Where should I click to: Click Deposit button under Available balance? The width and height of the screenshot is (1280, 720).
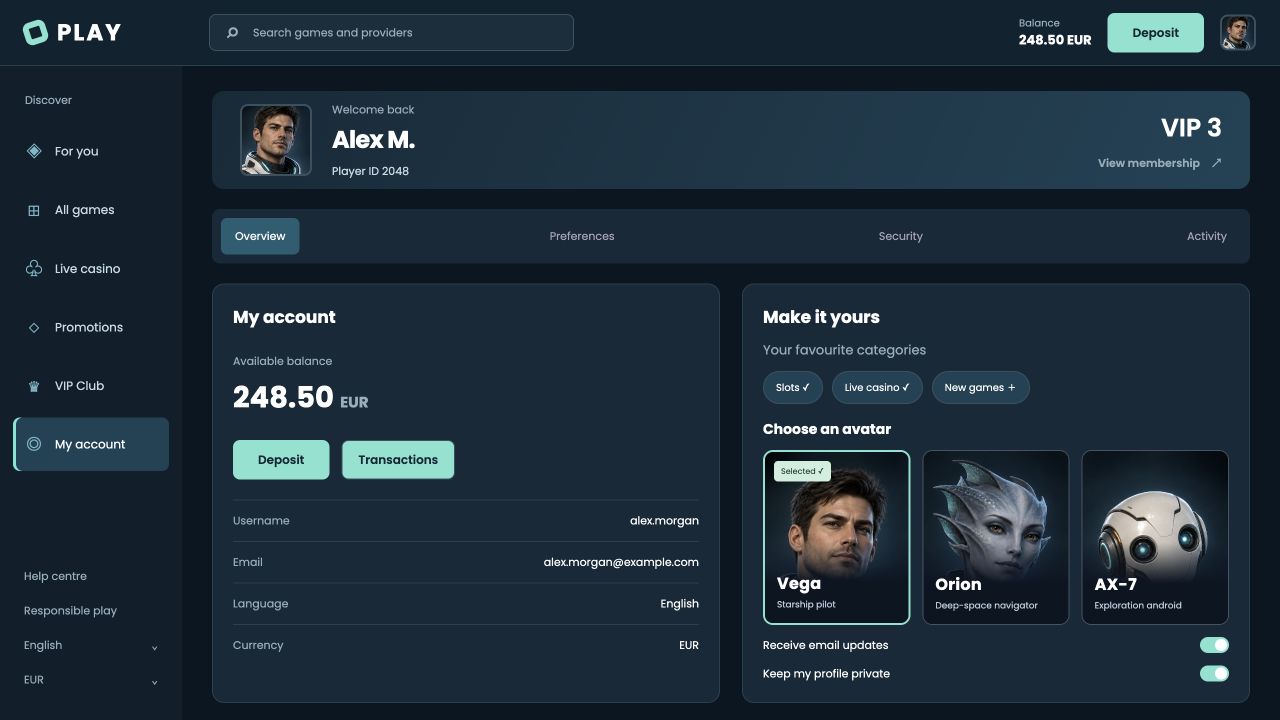281,460
